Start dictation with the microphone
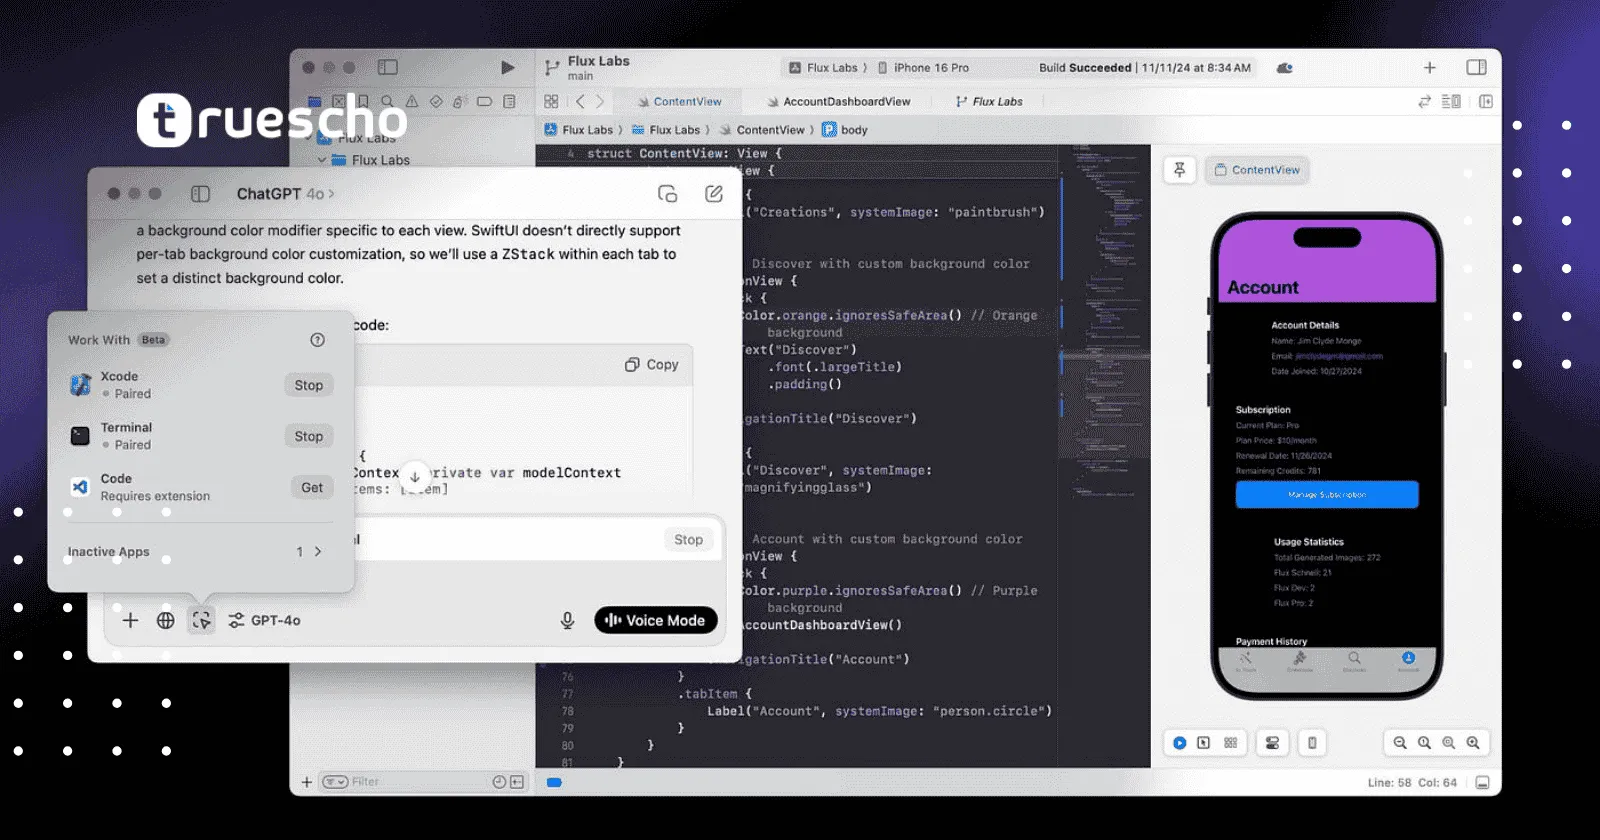 coord(567,620)
